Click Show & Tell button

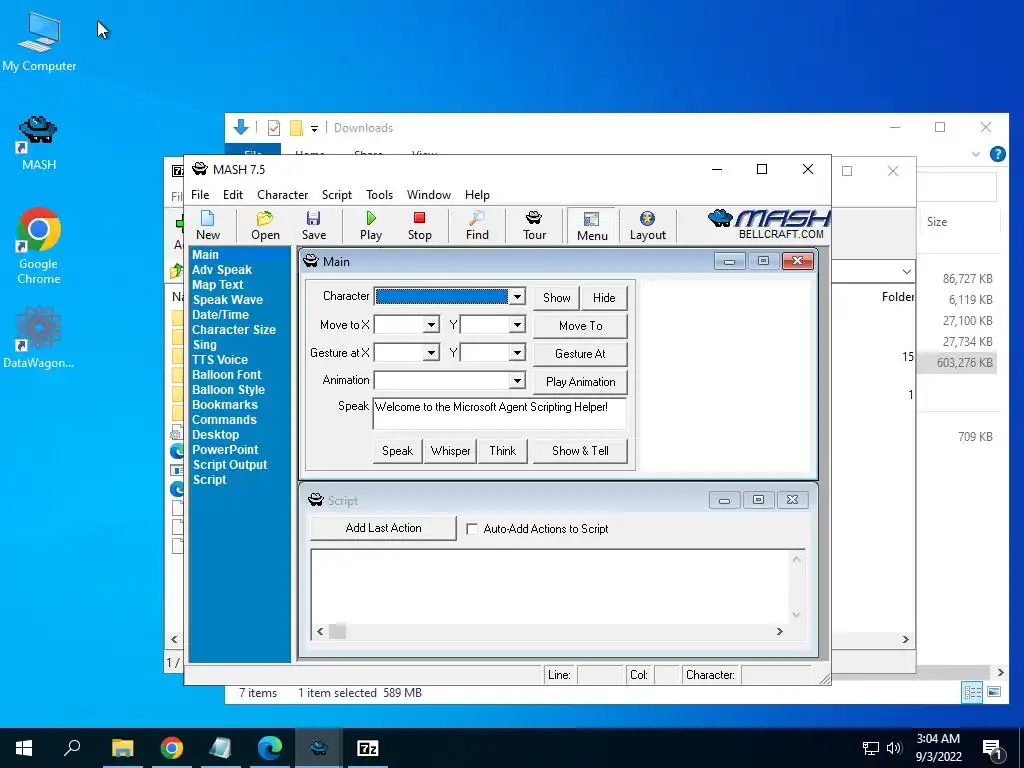pyautogui.click(x=580, y=451)
